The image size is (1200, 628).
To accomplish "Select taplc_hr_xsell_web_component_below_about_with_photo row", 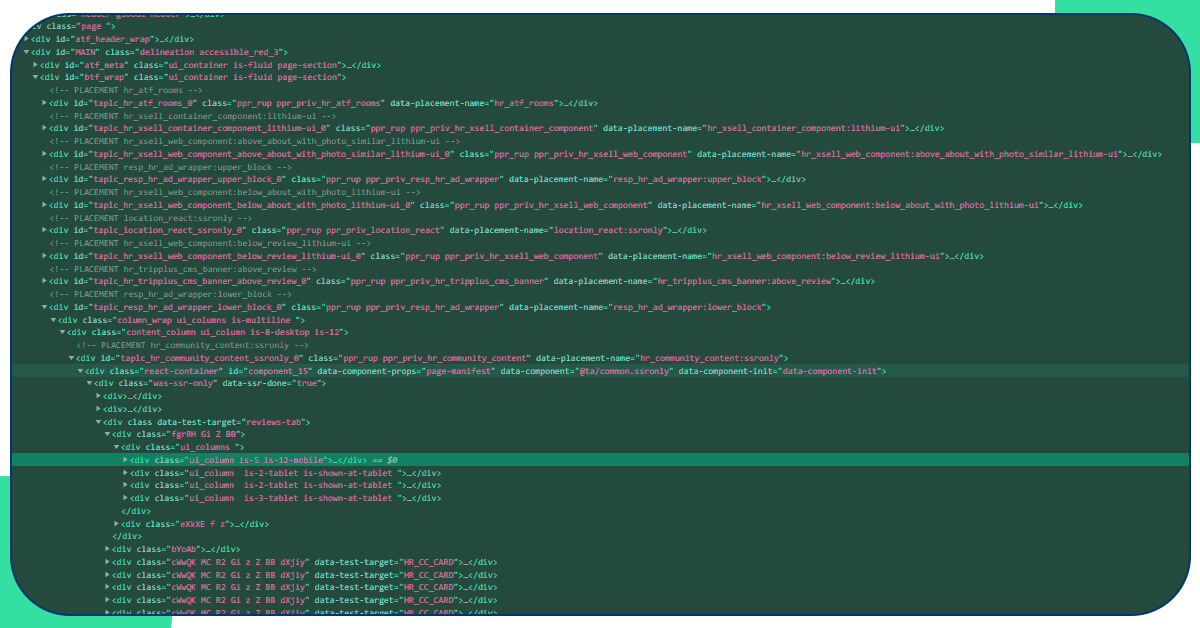I will [565, 205].
